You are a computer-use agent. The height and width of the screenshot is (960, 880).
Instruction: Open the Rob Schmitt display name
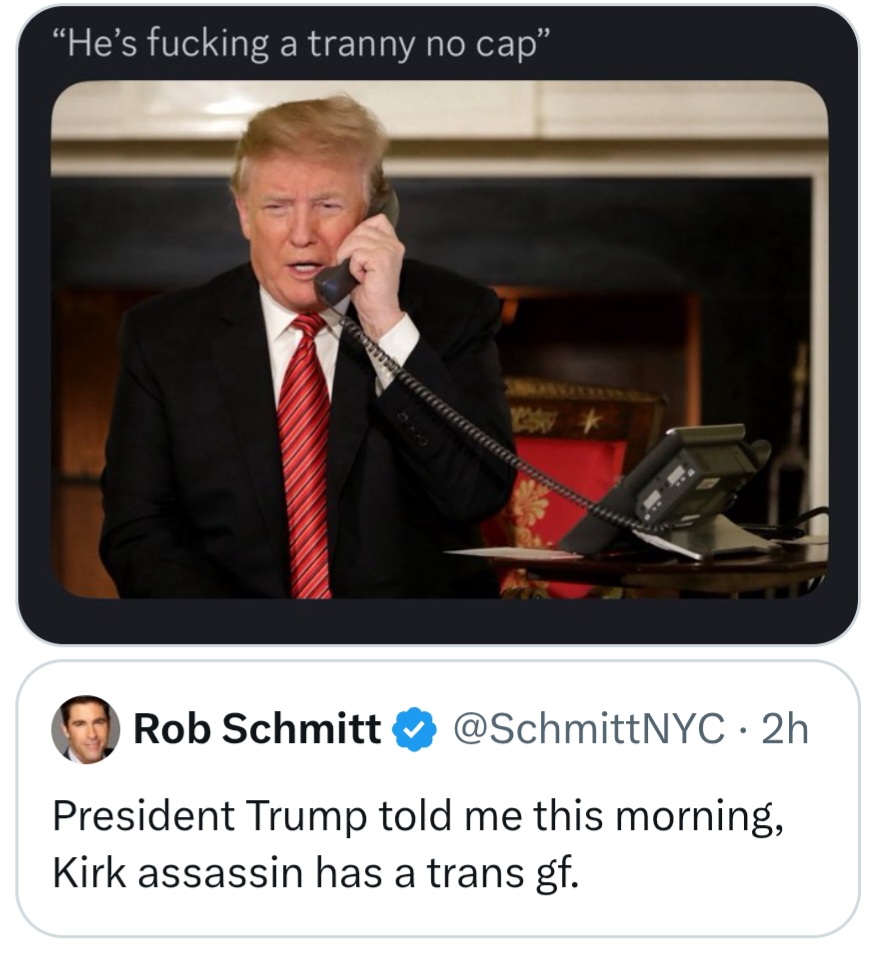[257, 731]
